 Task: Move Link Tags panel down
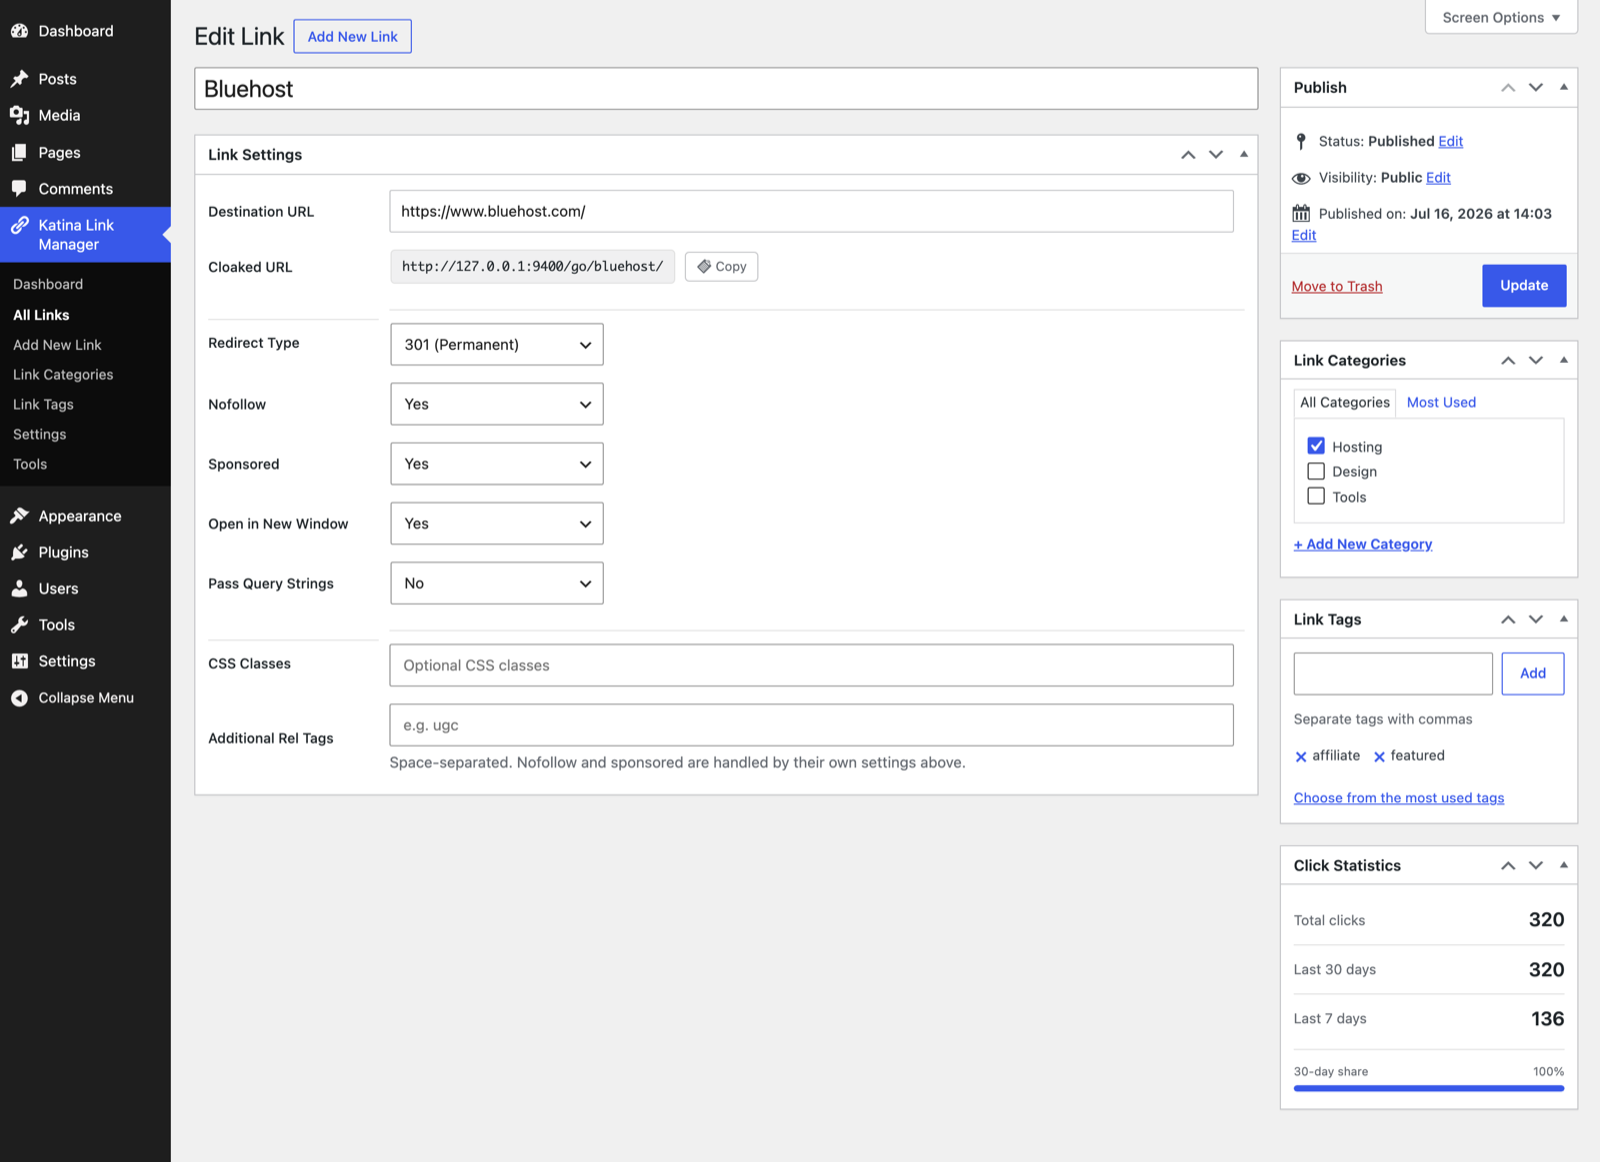[1536, 620]
